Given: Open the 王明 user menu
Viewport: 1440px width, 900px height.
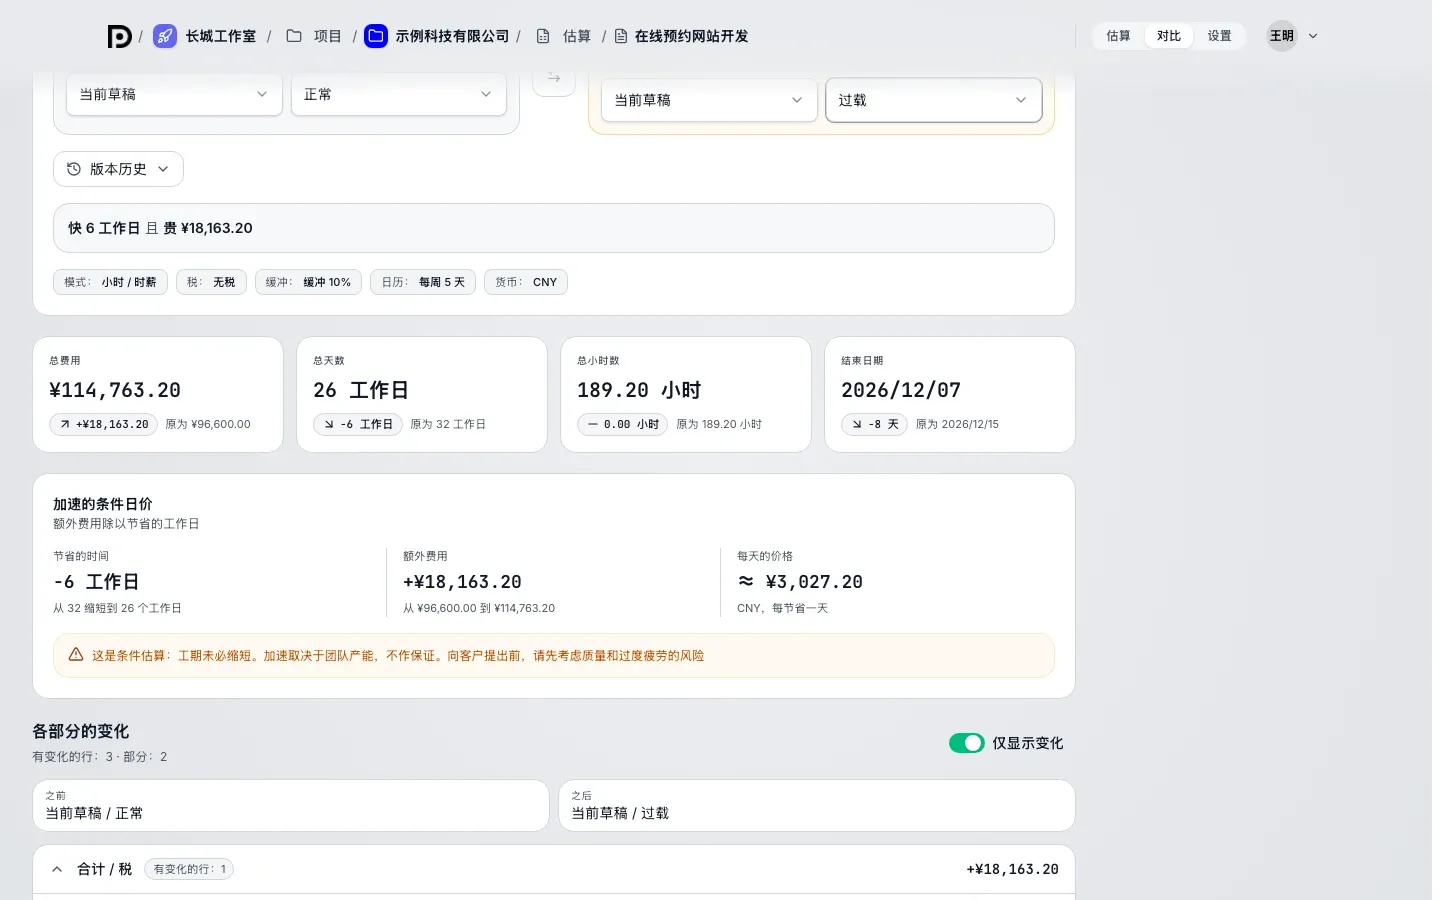Looking at the screenshot, I should 1294,36.
